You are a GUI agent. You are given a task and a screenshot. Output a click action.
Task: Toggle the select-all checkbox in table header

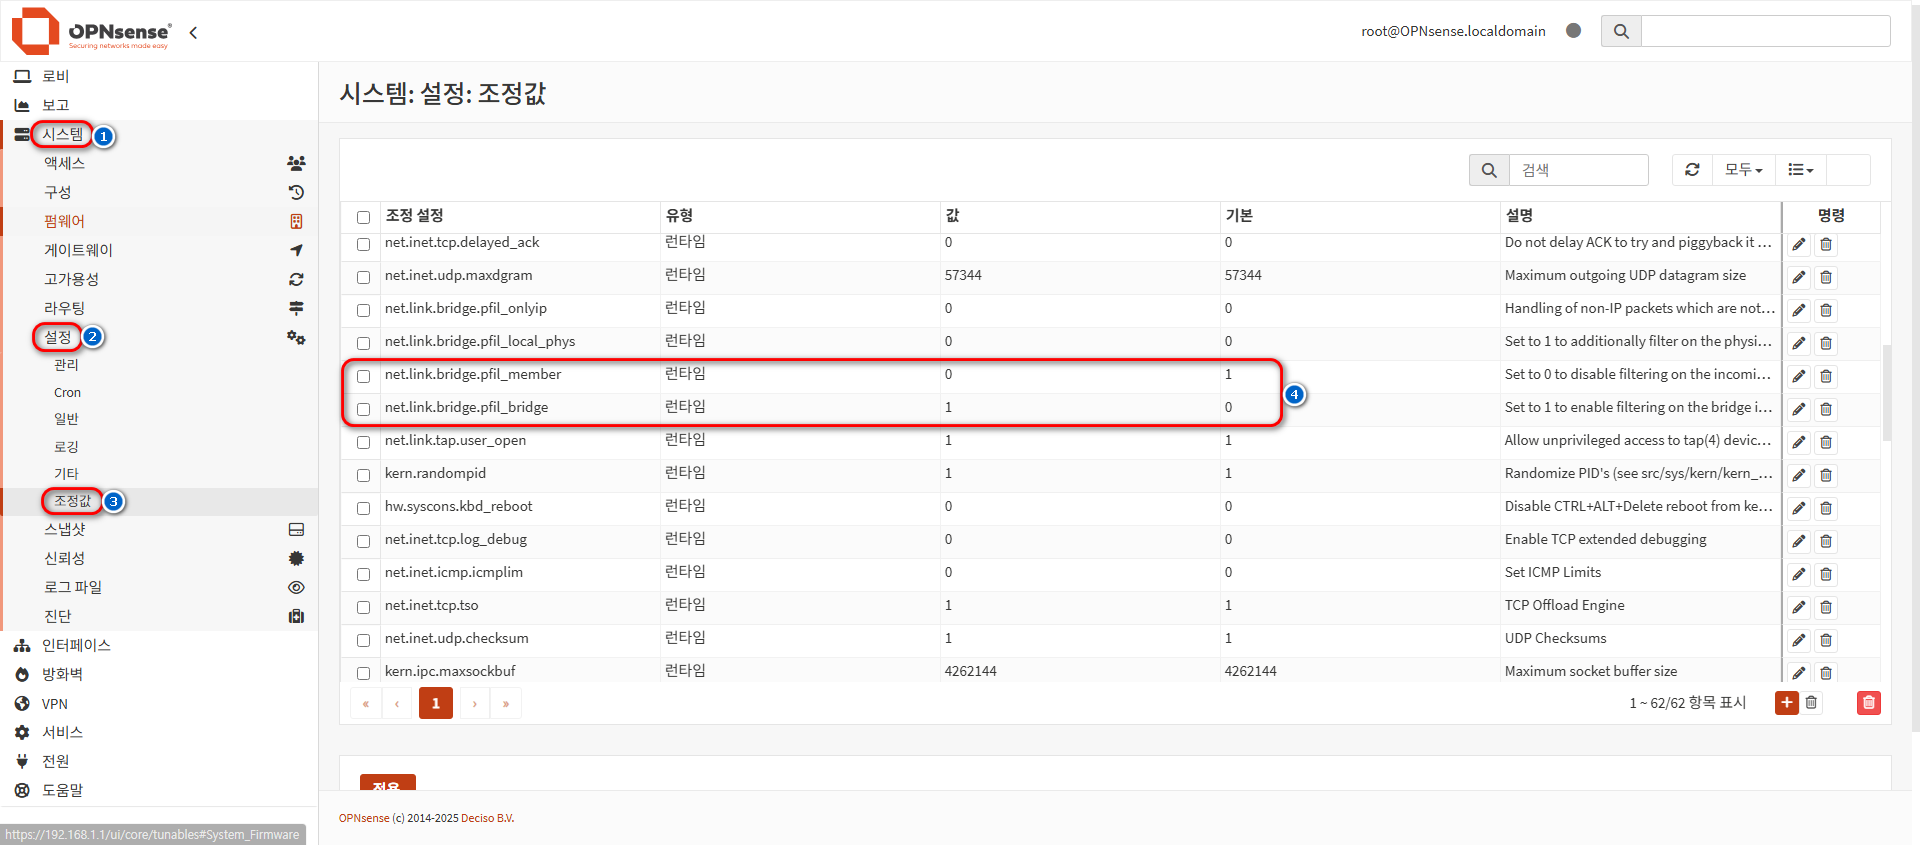[x=364, y=217]
